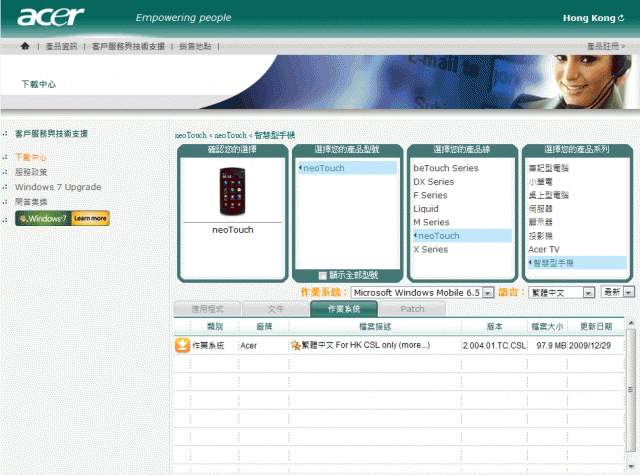Open 客戶服務與技術支援 in the top navigation
The height and width of the screenshot is (475, 640).
(x=128, y=47)
